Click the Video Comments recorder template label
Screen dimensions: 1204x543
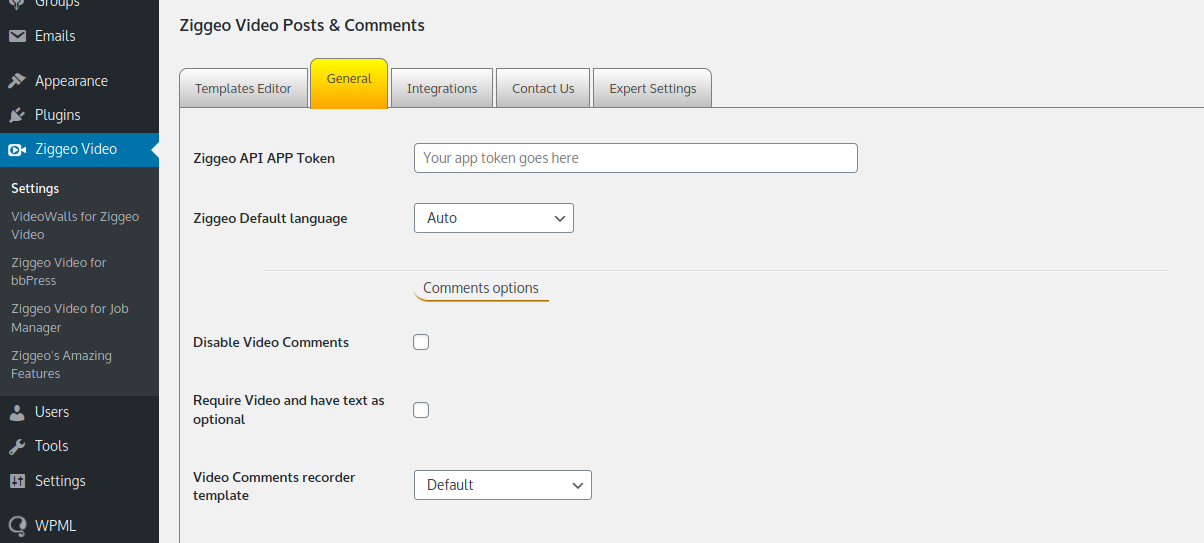coord(274,486)
